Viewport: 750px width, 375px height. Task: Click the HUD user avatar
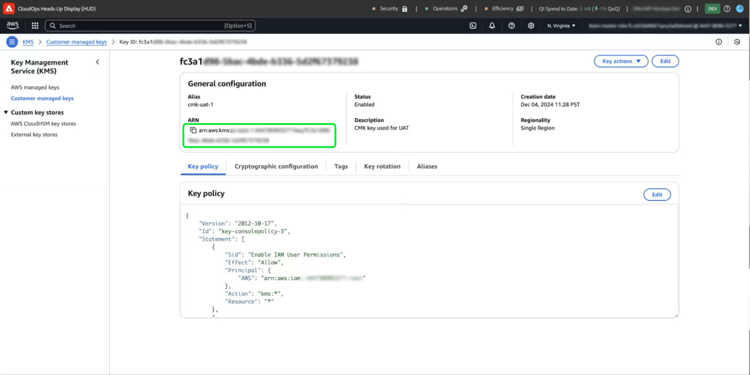[740, 9]
